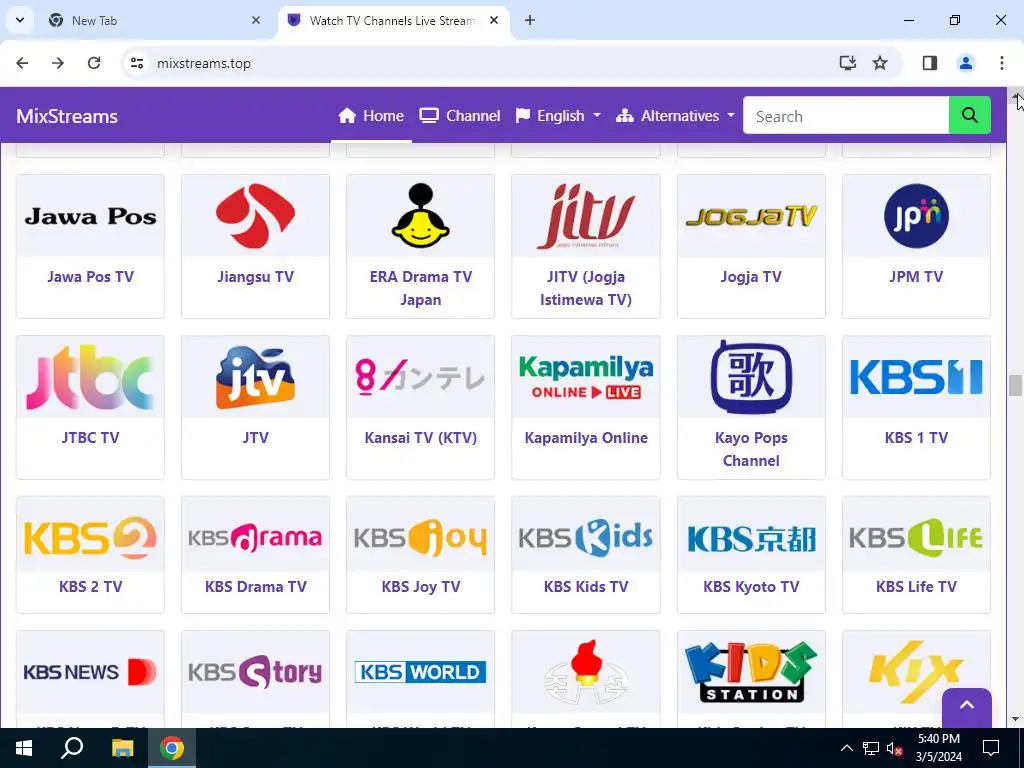Open the Jiangsu TV red logo
This screenshot has height=768, width=1024.
pos(255,216)
